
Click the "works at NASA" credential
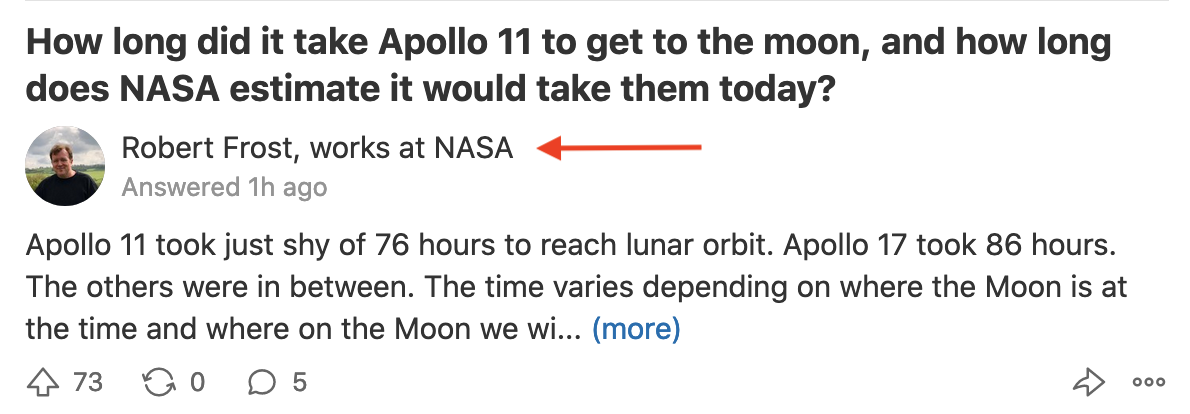coord(411,148)
